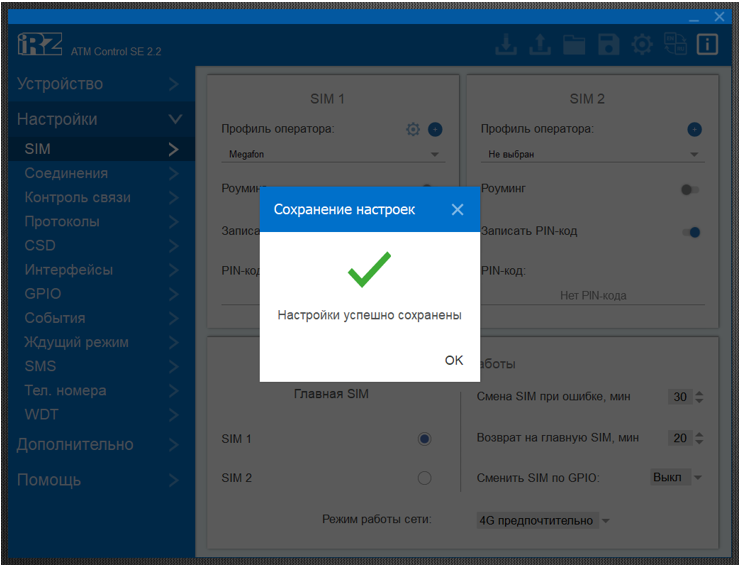Open the gear settings icon in the toolbar
This screenshot has width=742, height=567.
[642, 45]
